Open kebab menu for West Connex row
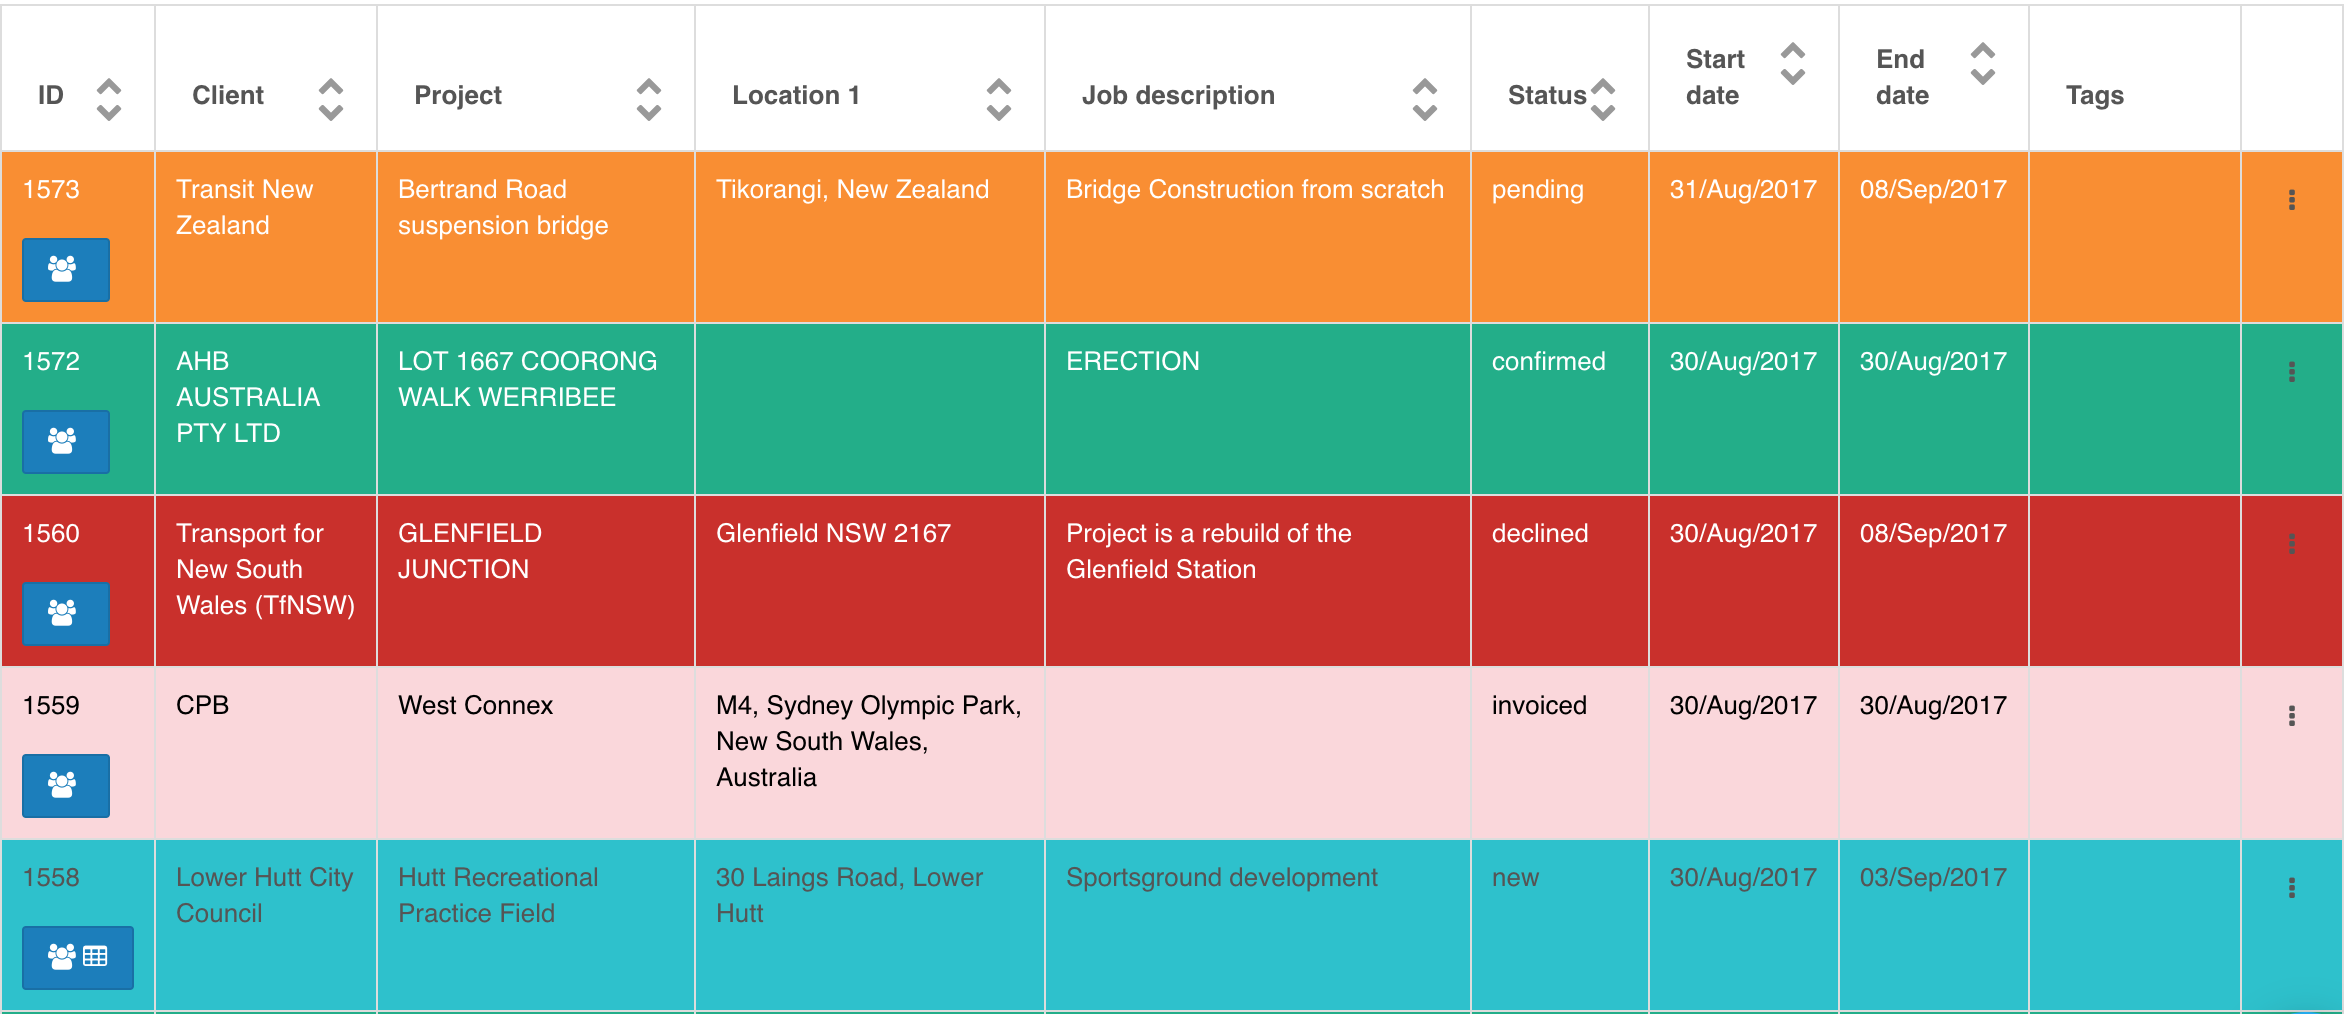The width and height of the screenshot is (2344, 1014). click(2291, 716)
